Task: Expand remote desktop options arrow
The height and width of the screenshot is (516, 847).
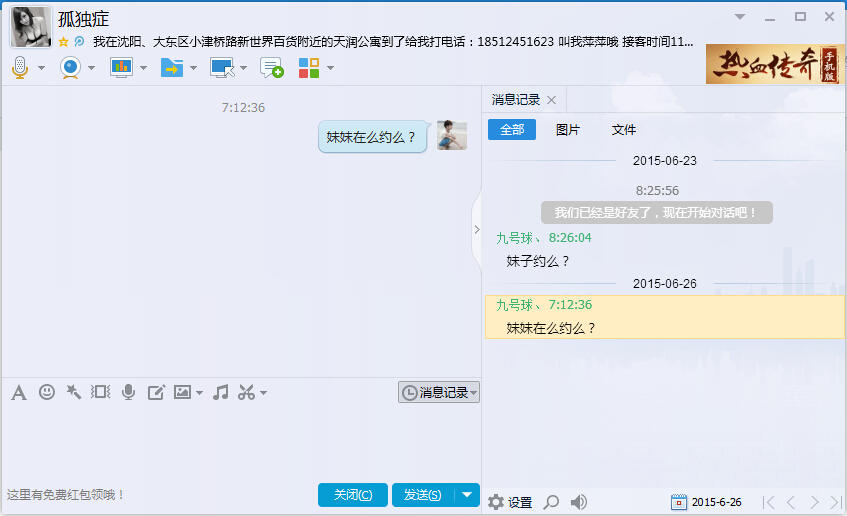Action: (x=244, y=68)
